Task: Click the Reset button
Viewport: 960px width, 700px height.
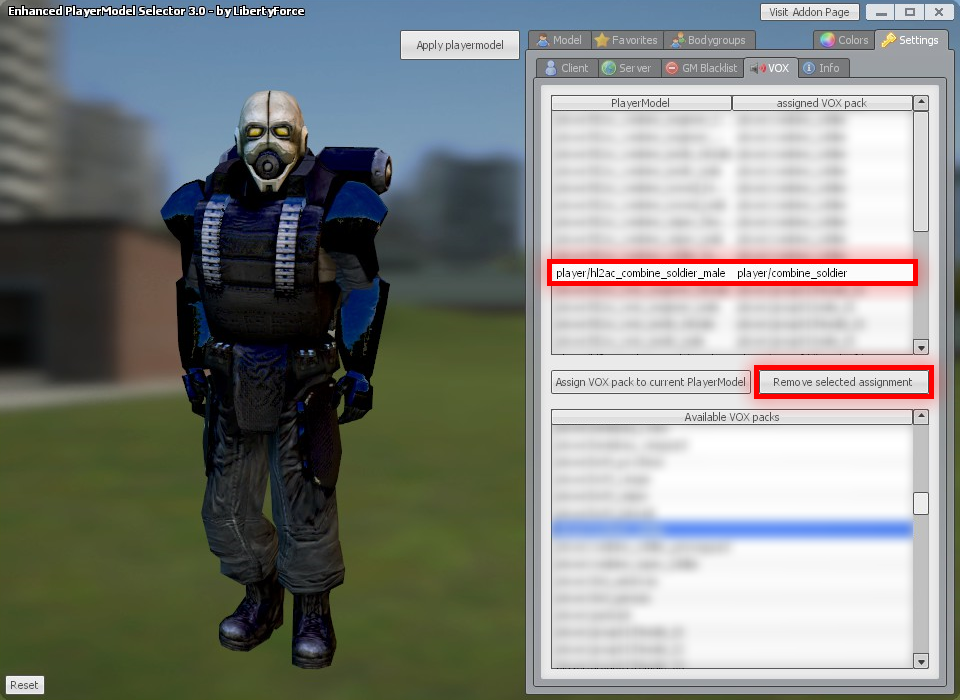Action: tap(24, 685)
